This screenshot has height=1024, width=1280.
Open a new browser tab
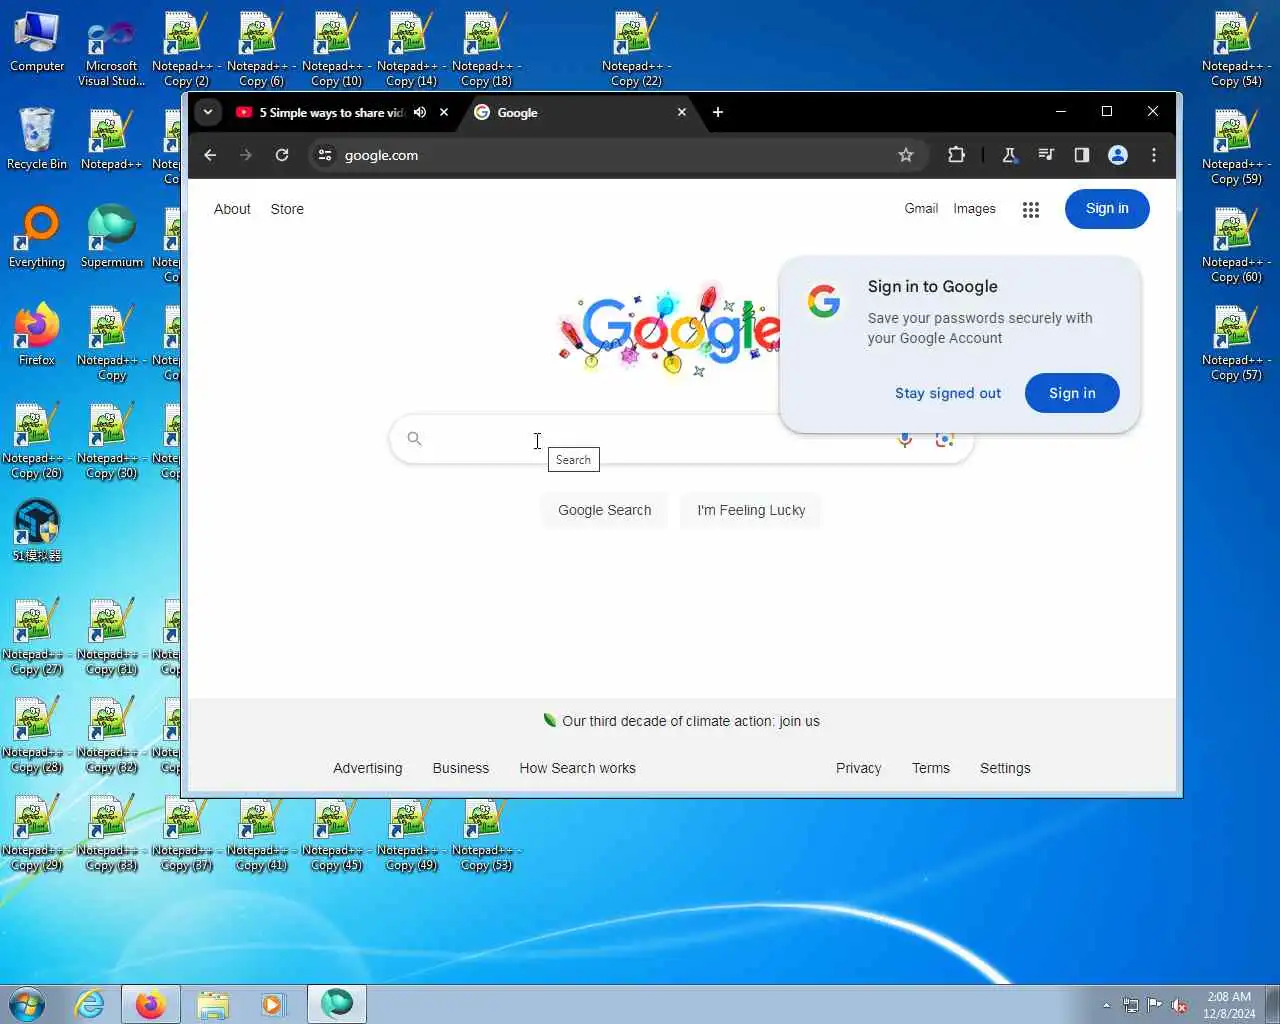coord(717,112)
